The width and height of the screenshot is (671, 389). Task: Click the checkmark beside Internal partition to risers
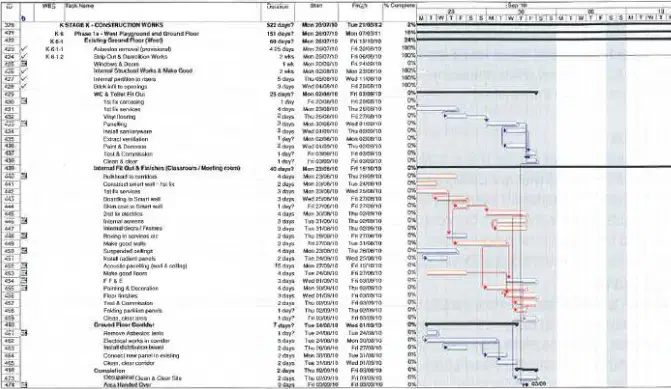(x=24, y=79)
